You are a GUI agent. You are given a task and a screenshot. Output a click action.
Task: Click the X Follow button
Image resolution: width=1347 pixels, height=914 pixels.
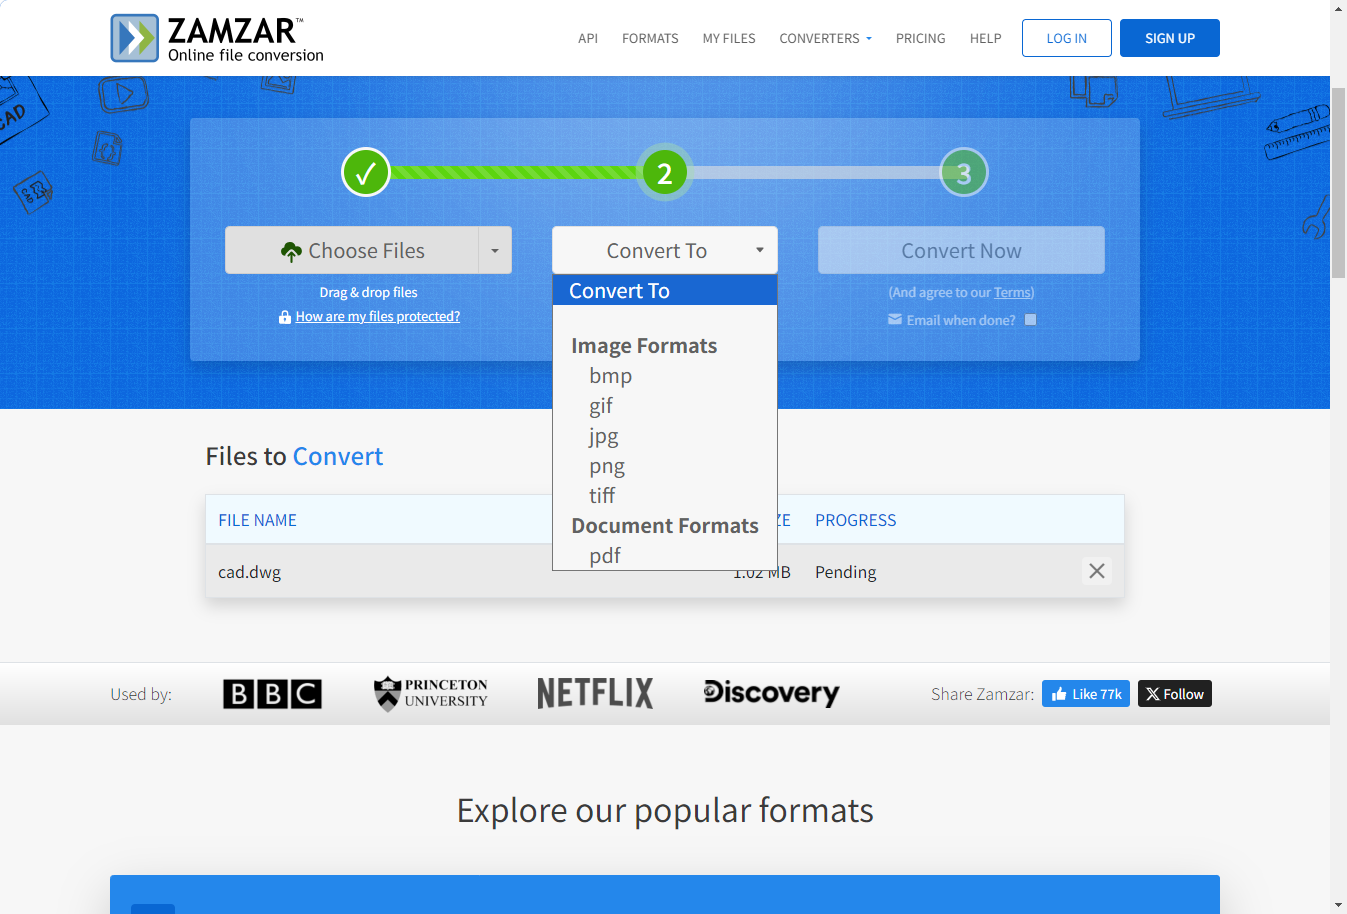pyautogui.click(x=1174, y=694)
